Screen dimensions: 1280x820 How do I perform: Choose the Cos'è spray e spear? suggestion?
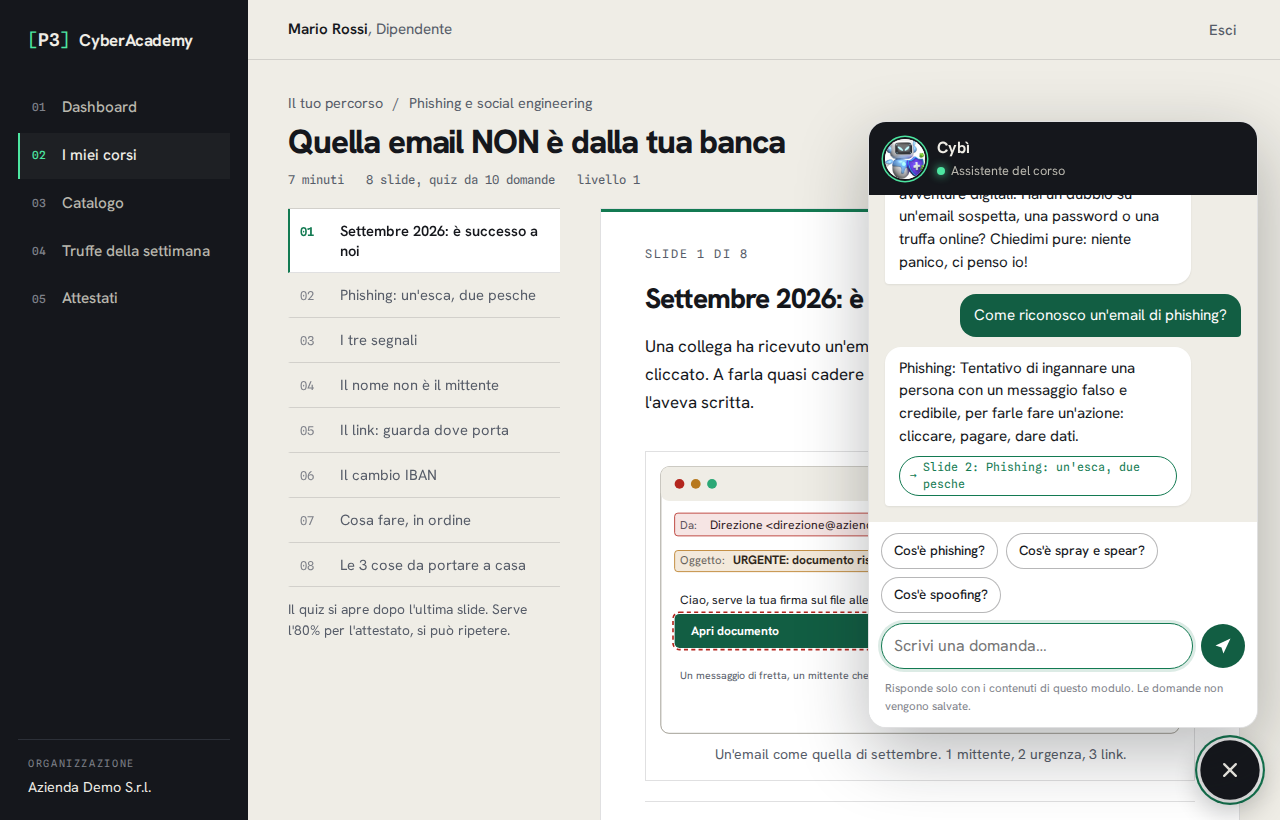point(1082,551)
